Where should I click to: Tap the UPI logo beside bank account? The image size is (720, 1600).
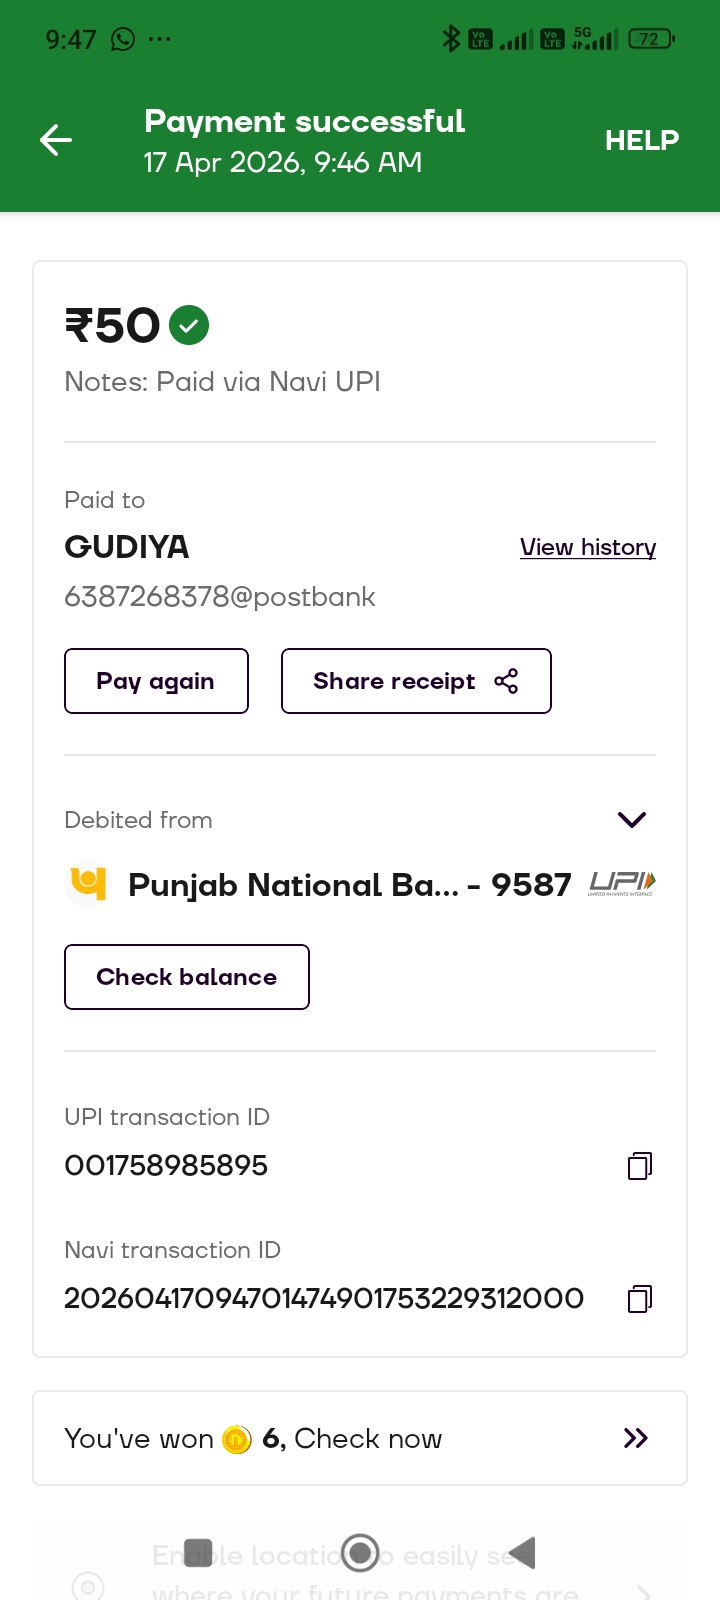coord(622,883)
